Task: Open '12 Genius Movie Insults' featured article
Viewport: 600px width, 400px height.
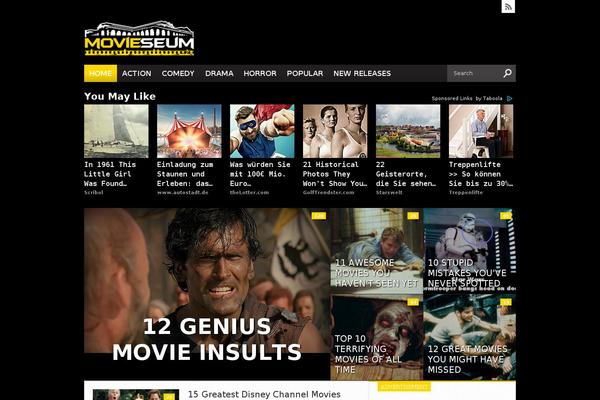Action: click(x=207, y=294)
